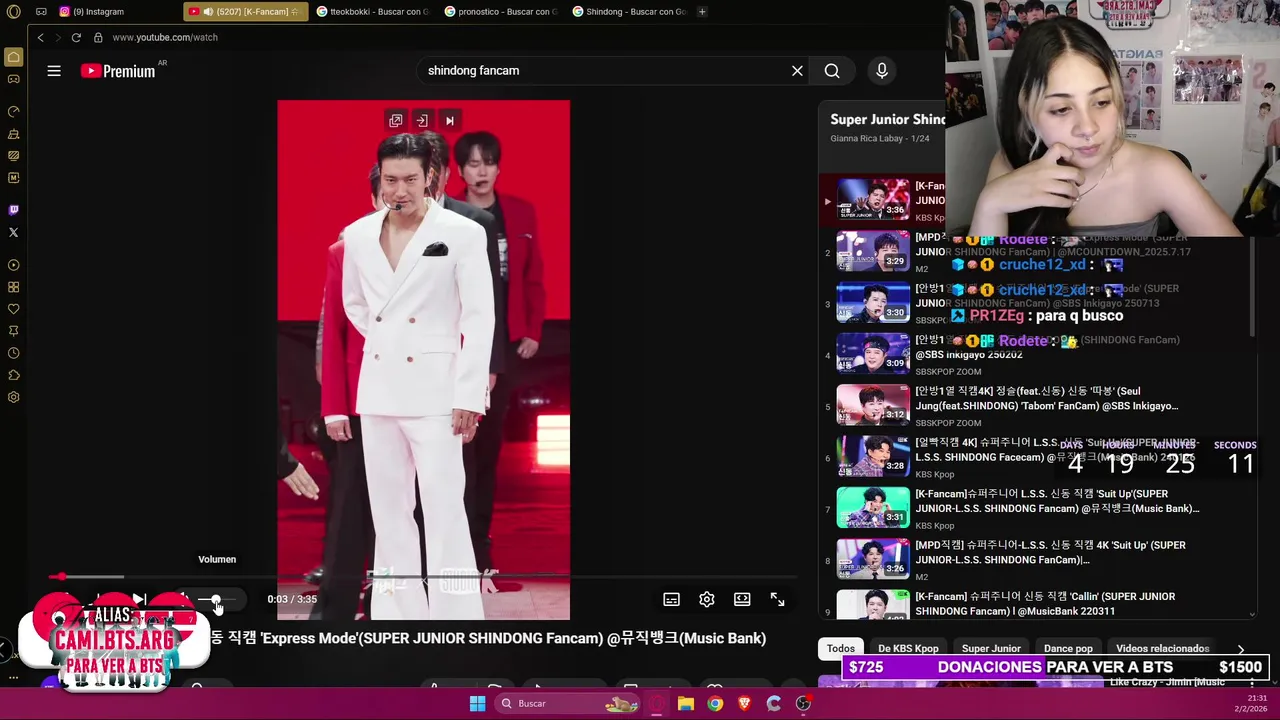Image resolution: width=1280 pixels, height=720 pixels.
Task: Click the video progress bar scrubber
Action: tap(62, 576)
